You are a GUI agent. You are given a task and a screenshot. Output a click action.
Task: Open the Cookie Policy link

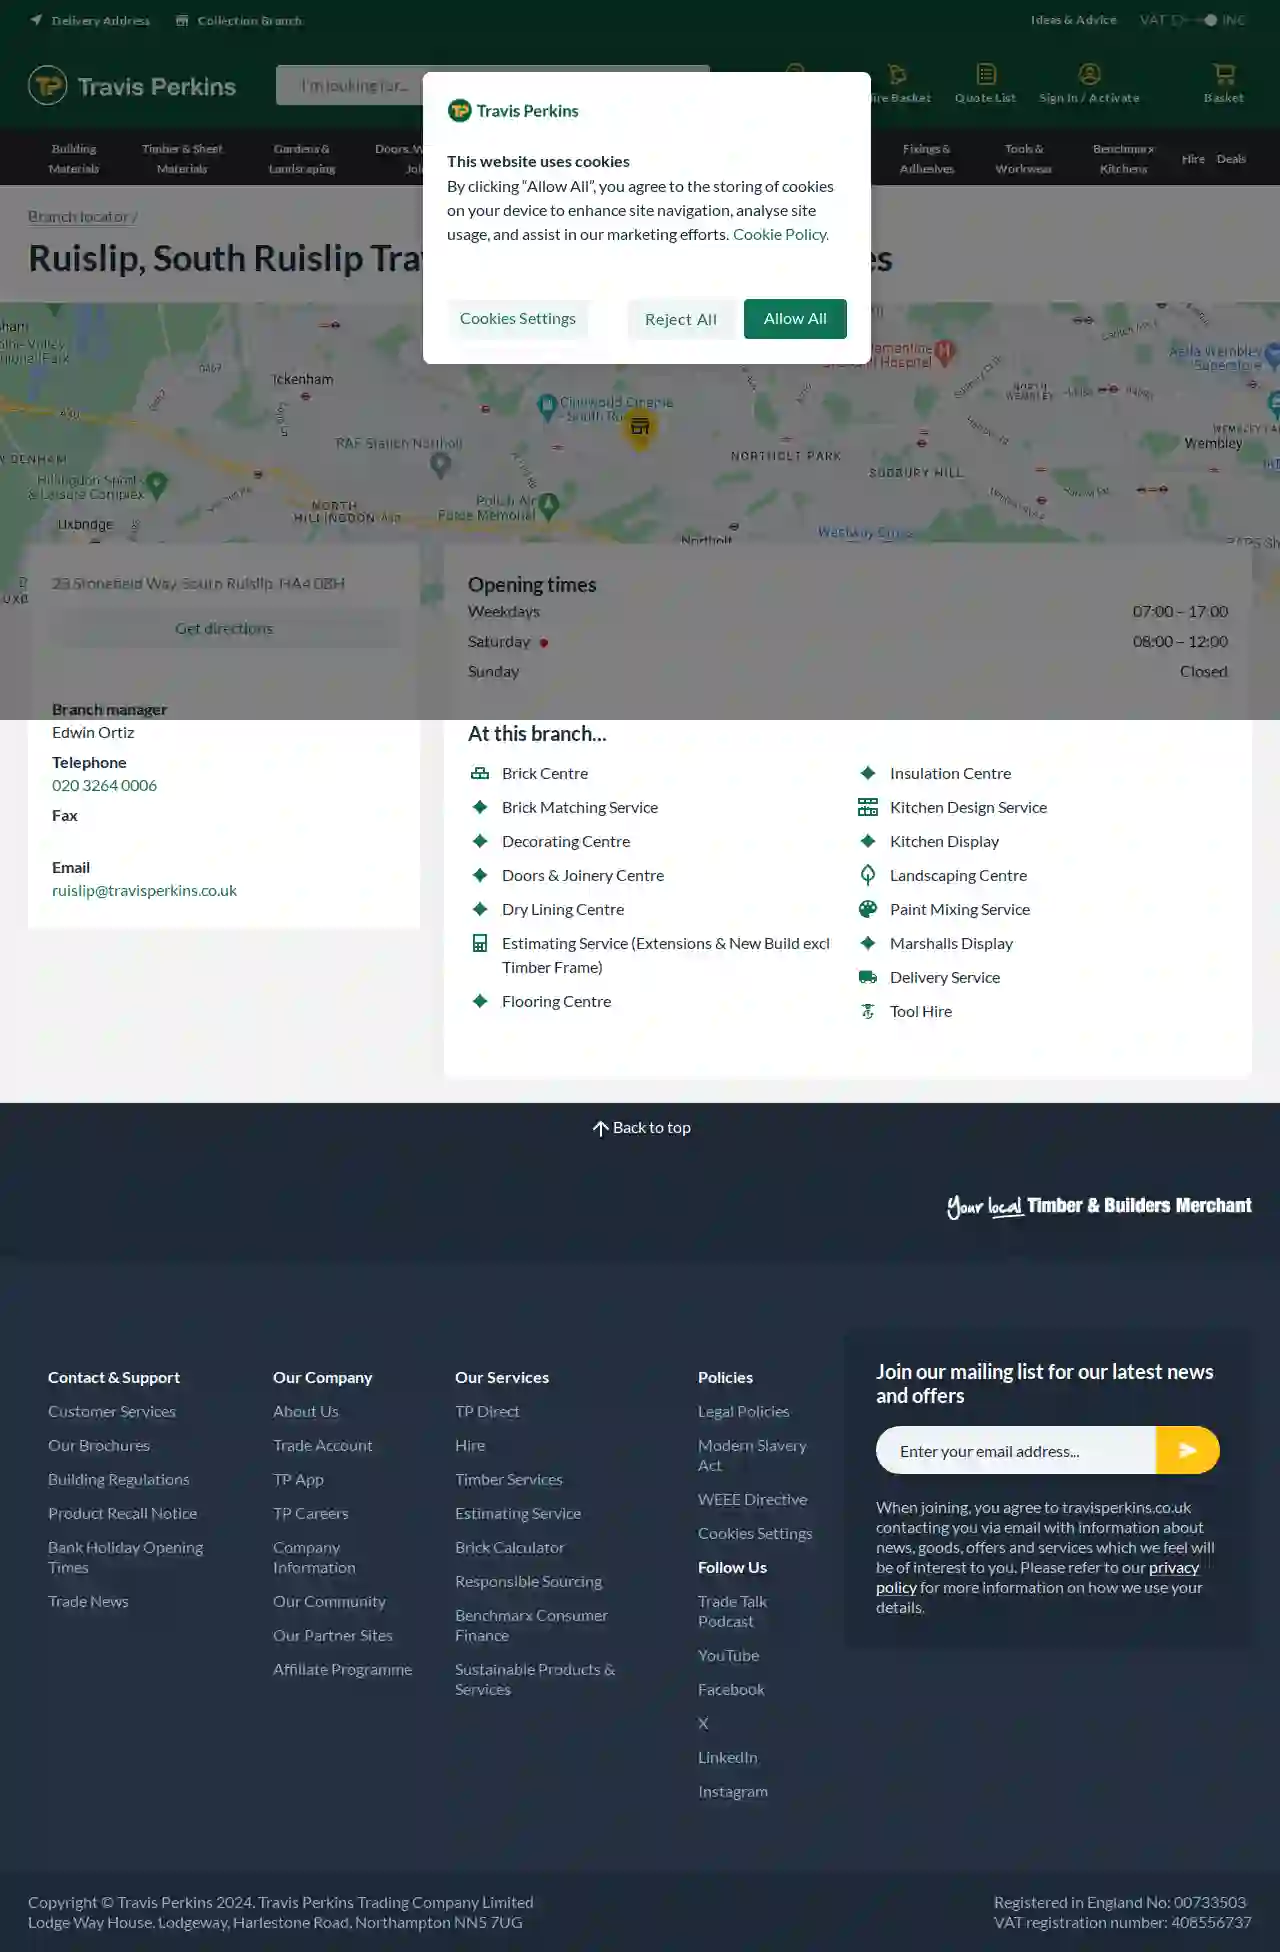pyautogui.click(x=781, y=234)
